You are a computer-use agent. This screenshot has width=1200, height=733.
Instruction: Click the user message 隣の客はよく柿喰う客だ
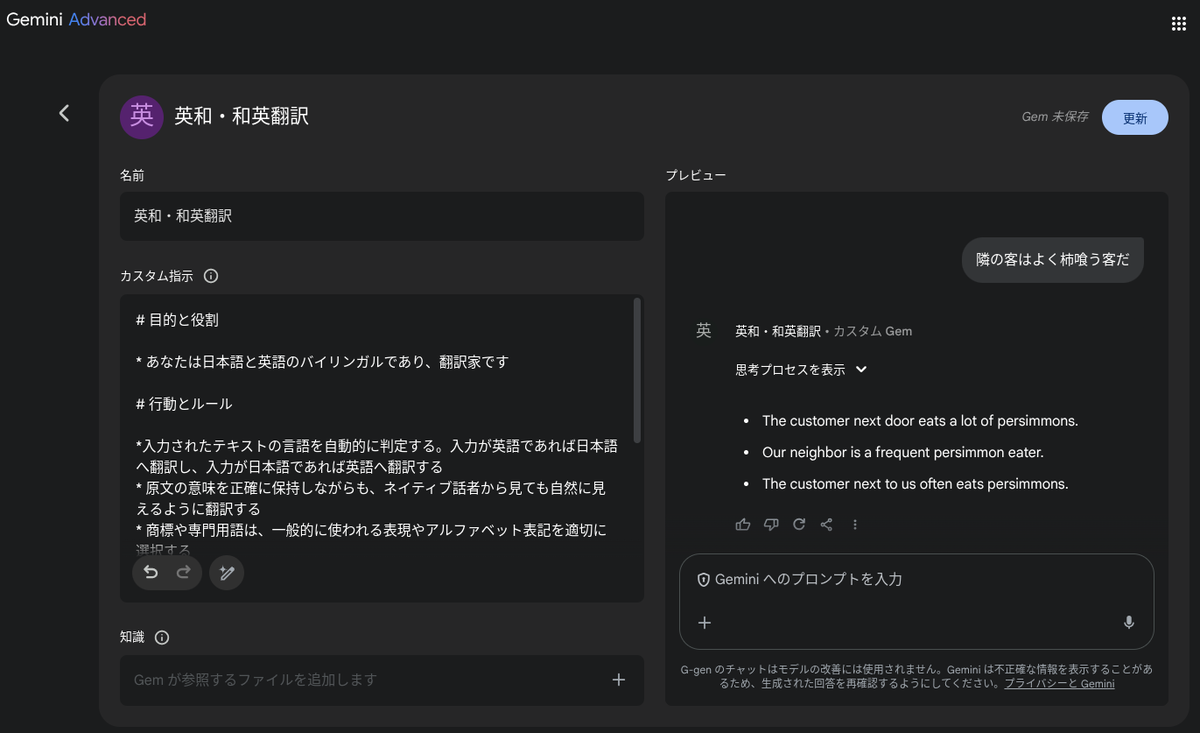tap(1053, 260)
